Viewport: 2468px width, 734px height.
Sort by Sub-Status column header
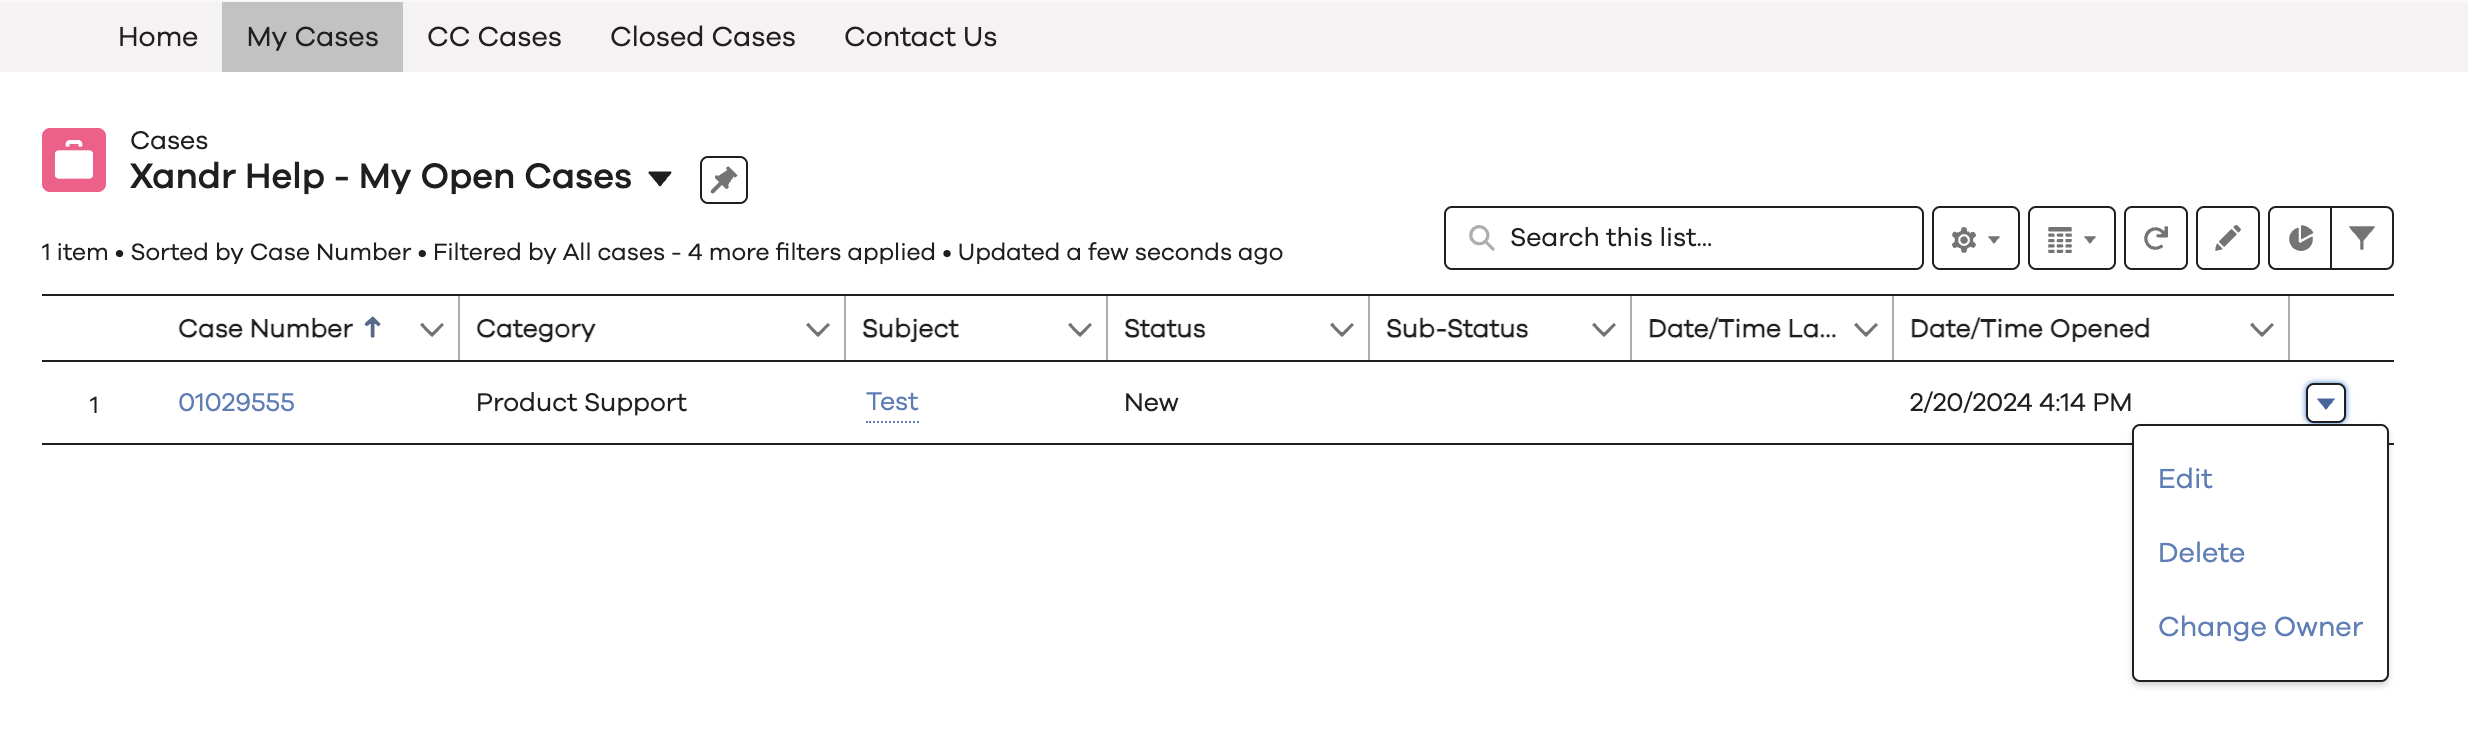coord(1456,329)
